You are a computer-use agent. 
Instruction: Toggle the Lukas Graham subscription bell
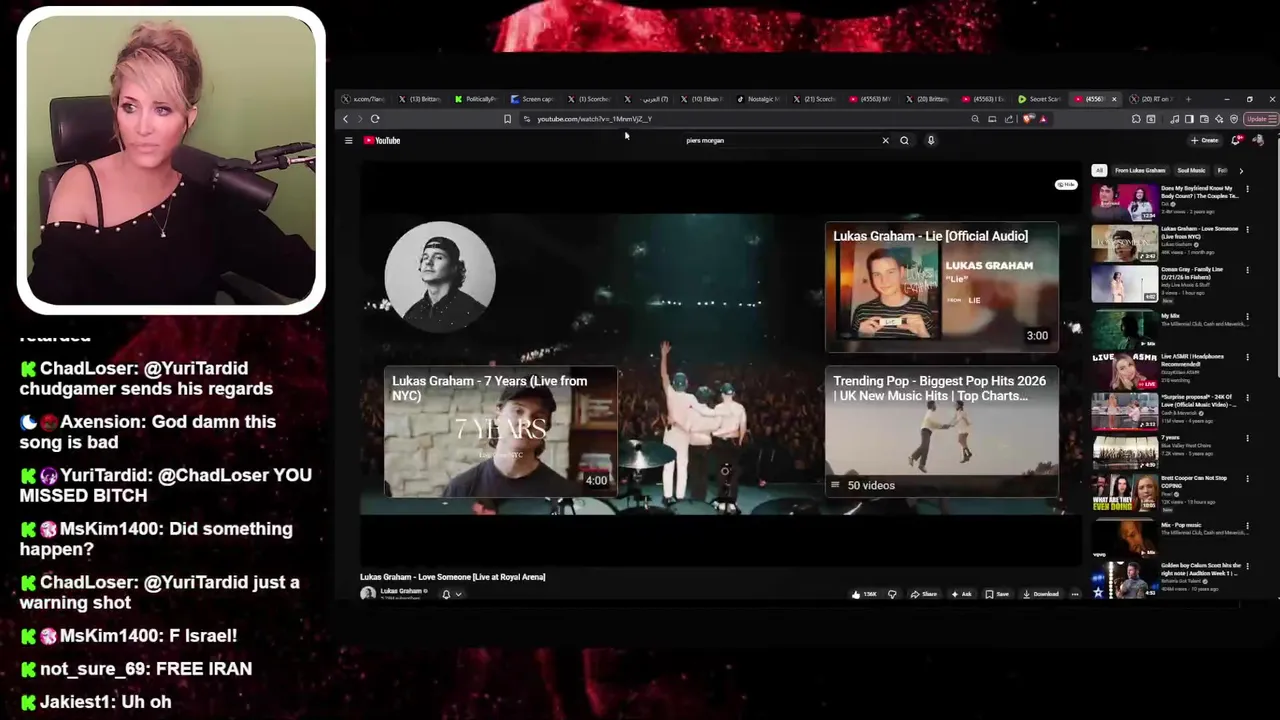tap(446, 594)
